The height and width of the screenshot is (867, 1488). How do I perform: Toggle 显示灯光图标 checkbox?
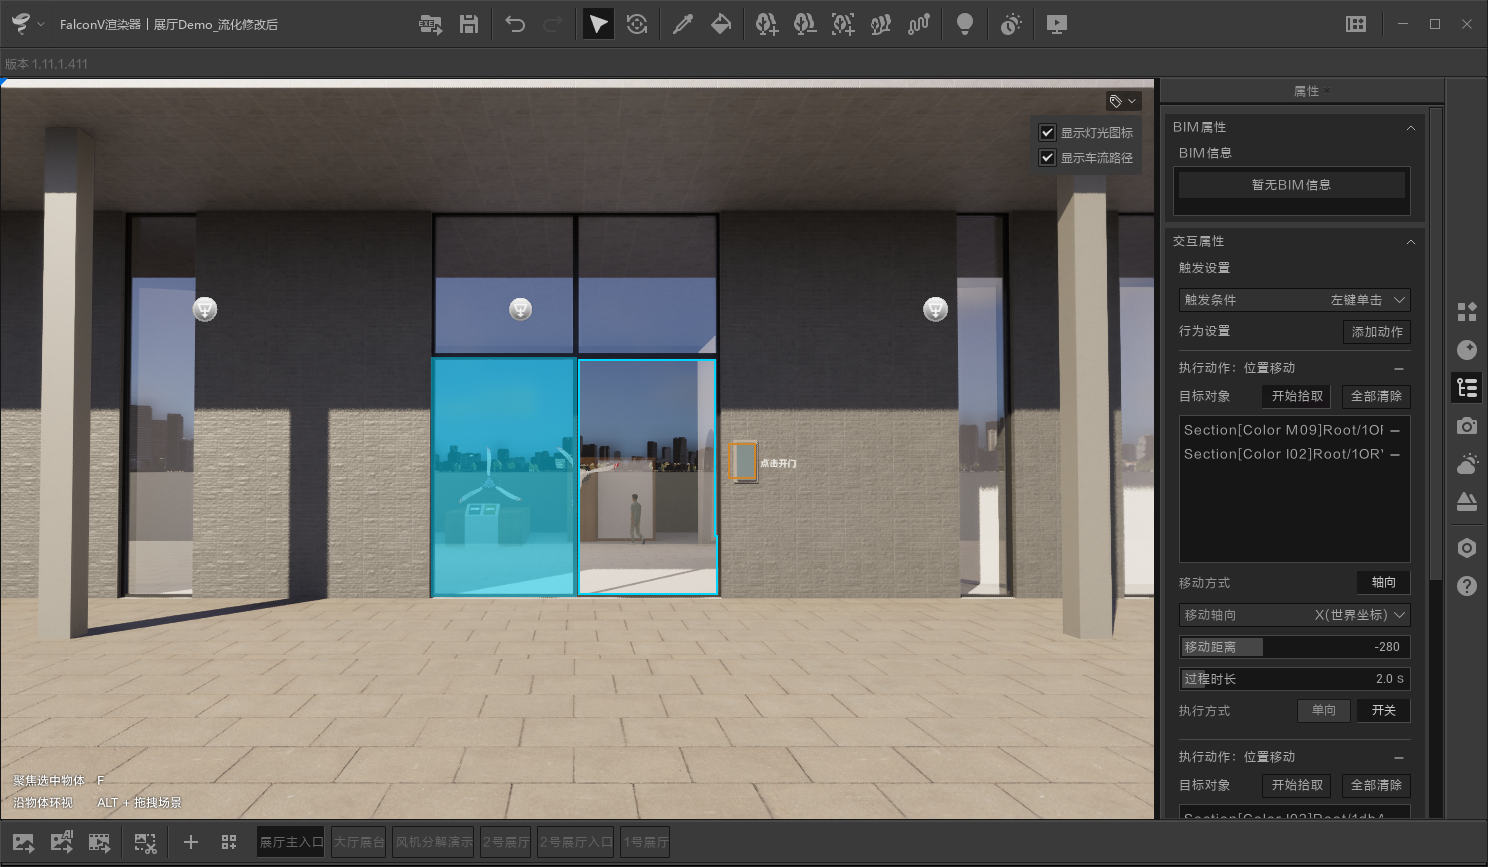pyautogui.click(x=1047, y=132)
